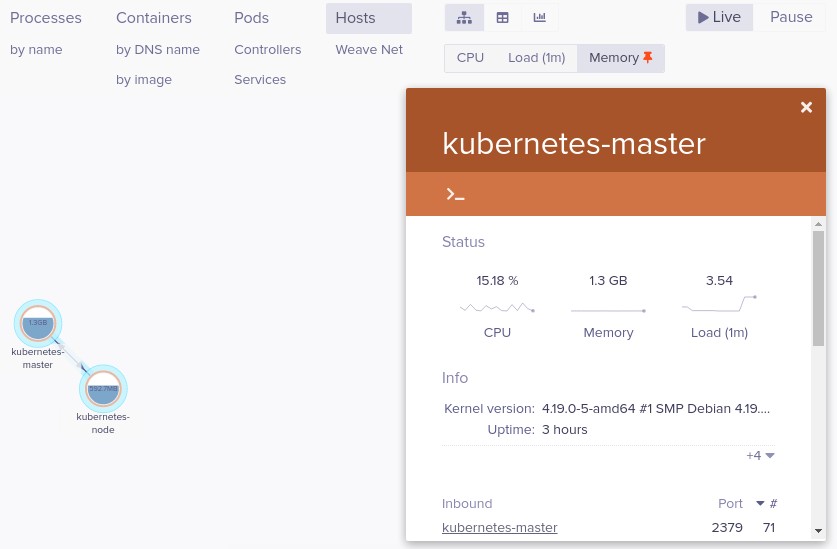Click the Memory sparkline in Status
The image size is (837, 549).
(x=608, y=310)
